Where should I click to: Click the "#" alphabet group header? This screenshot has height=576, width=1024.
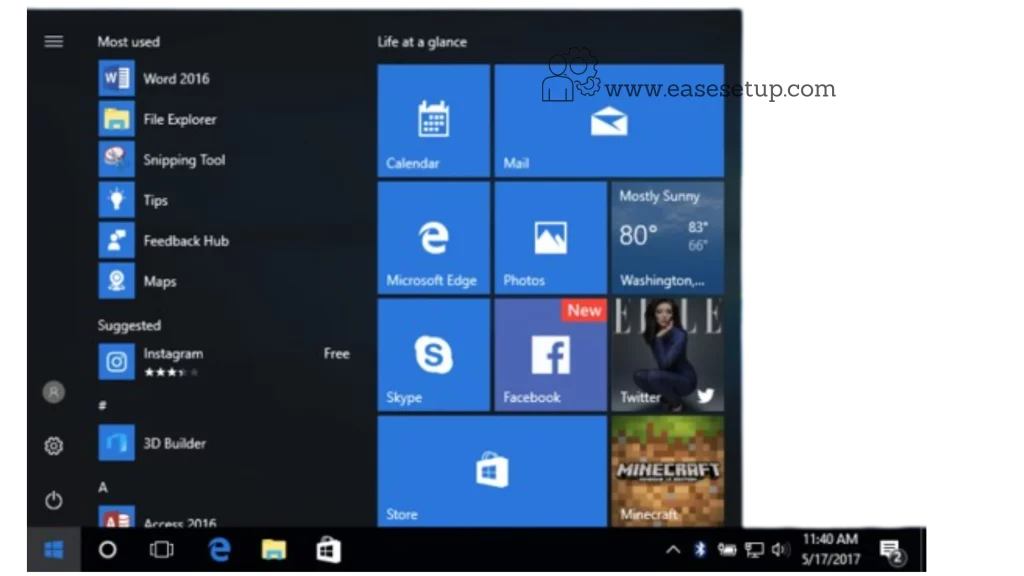(102, 406)
